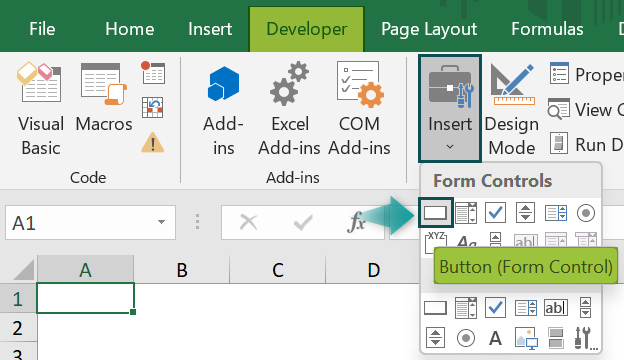
Task: Open Excel Add-ins gears icon
Action: pos(289,109)
